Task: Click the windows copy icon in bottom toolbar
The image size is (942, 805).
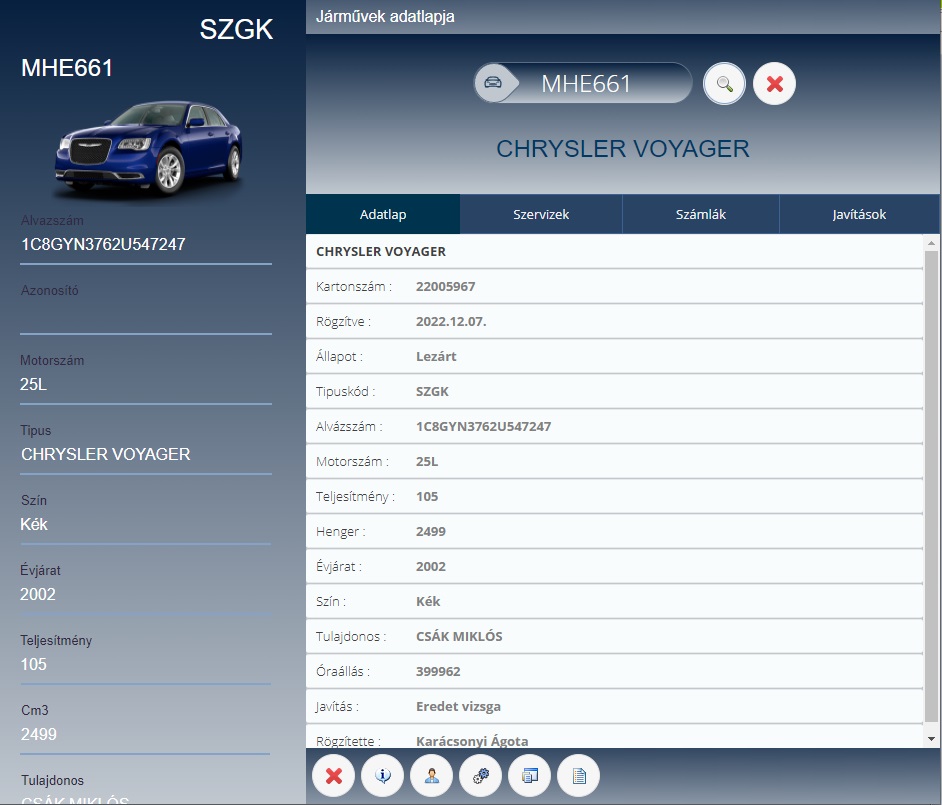Action: click(x=529, y=776)
